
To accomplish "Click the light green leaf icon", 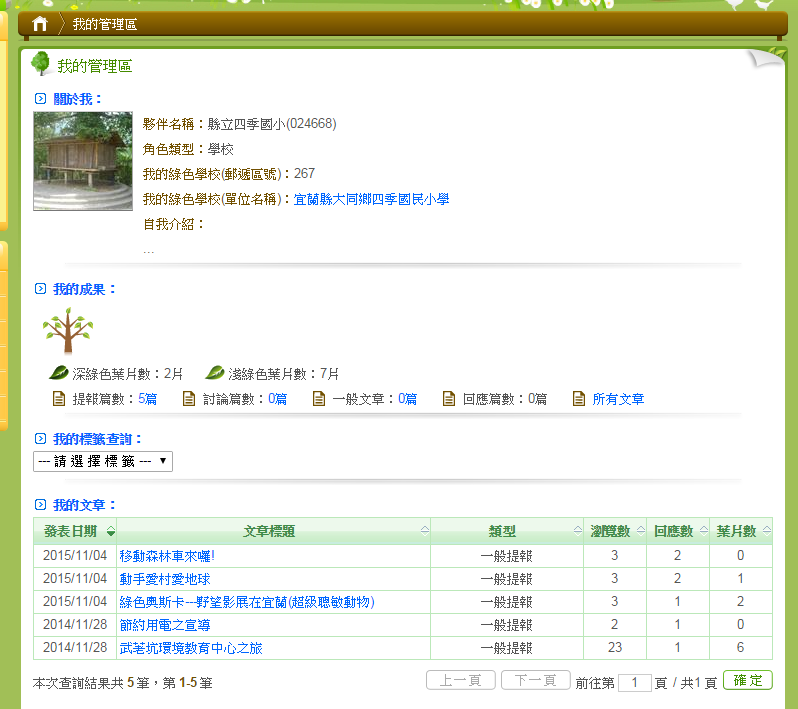I will [215, 373].
